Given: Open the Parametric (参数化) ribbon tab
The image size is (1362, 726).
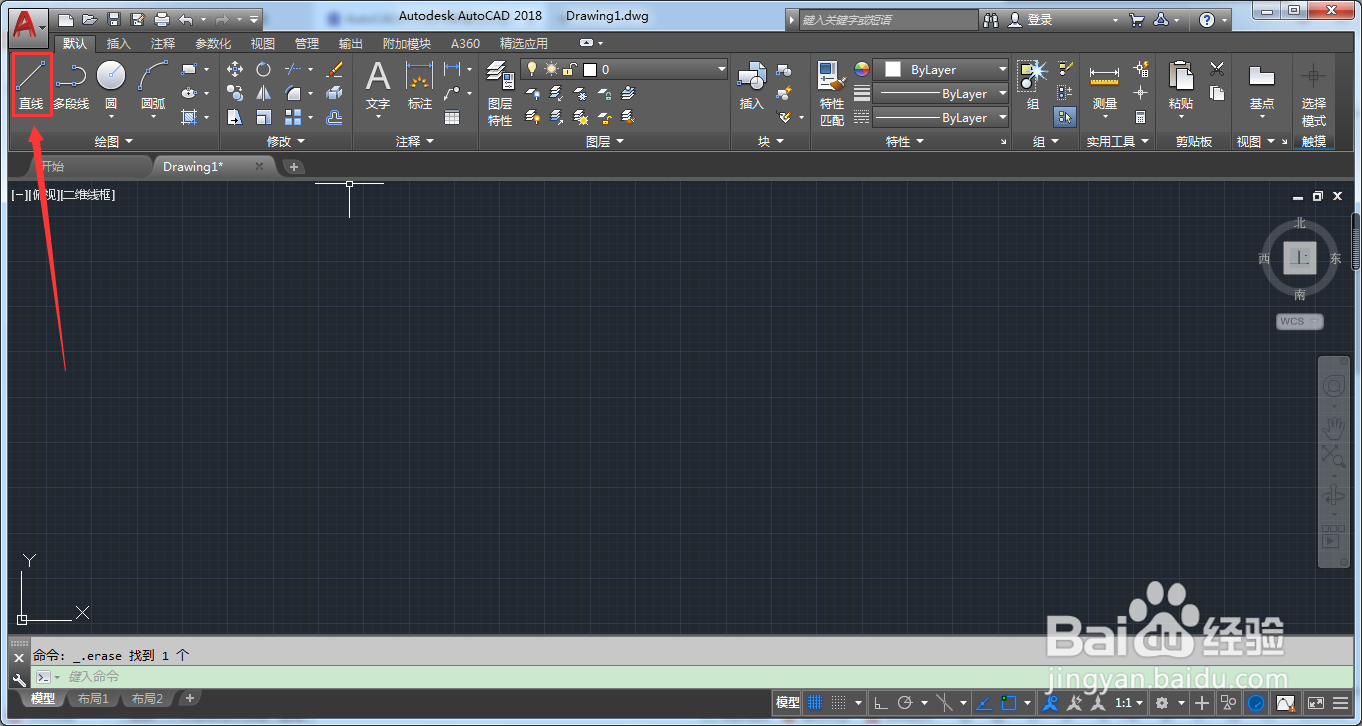Looking at the screenshot, I should click(x=213, y=43).
